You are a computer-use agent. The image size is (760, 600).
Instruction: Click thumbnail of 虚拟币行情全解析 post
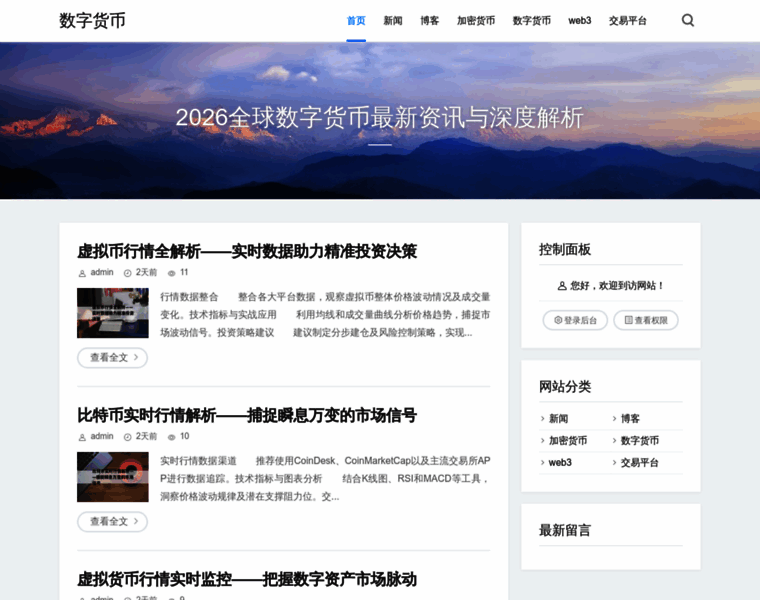[113, 313]
